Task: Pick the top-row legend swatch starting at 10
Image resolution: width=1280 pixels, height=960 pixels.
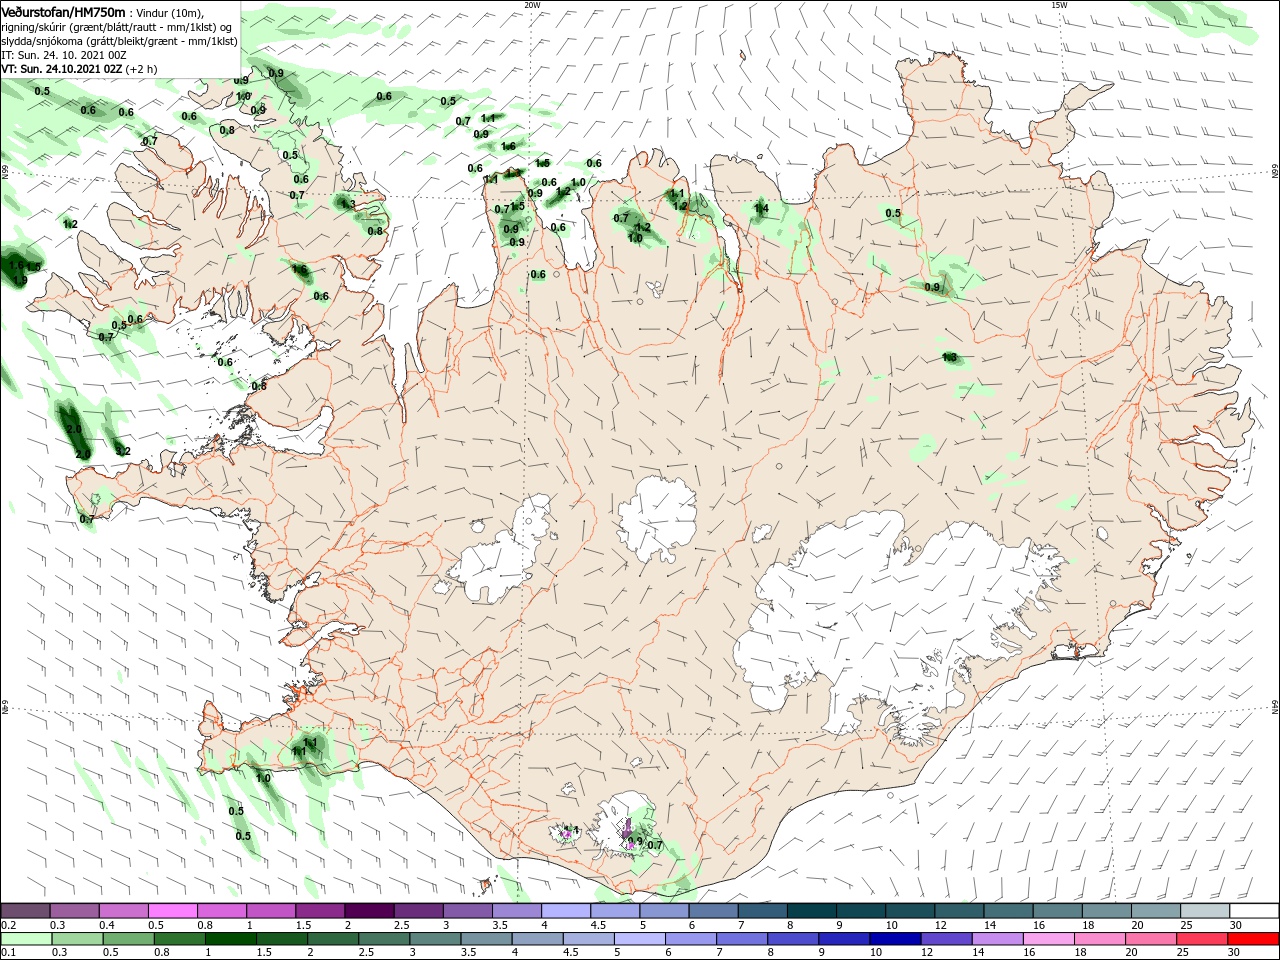Action: pos(910,911)
